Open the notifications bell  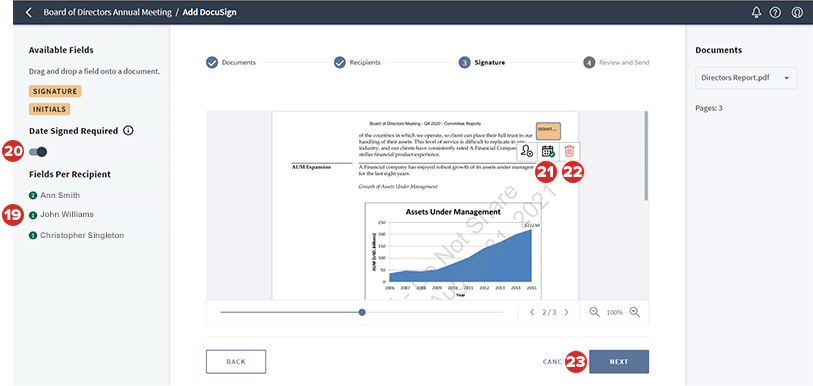pyautogui.click(x=756, y=12)
